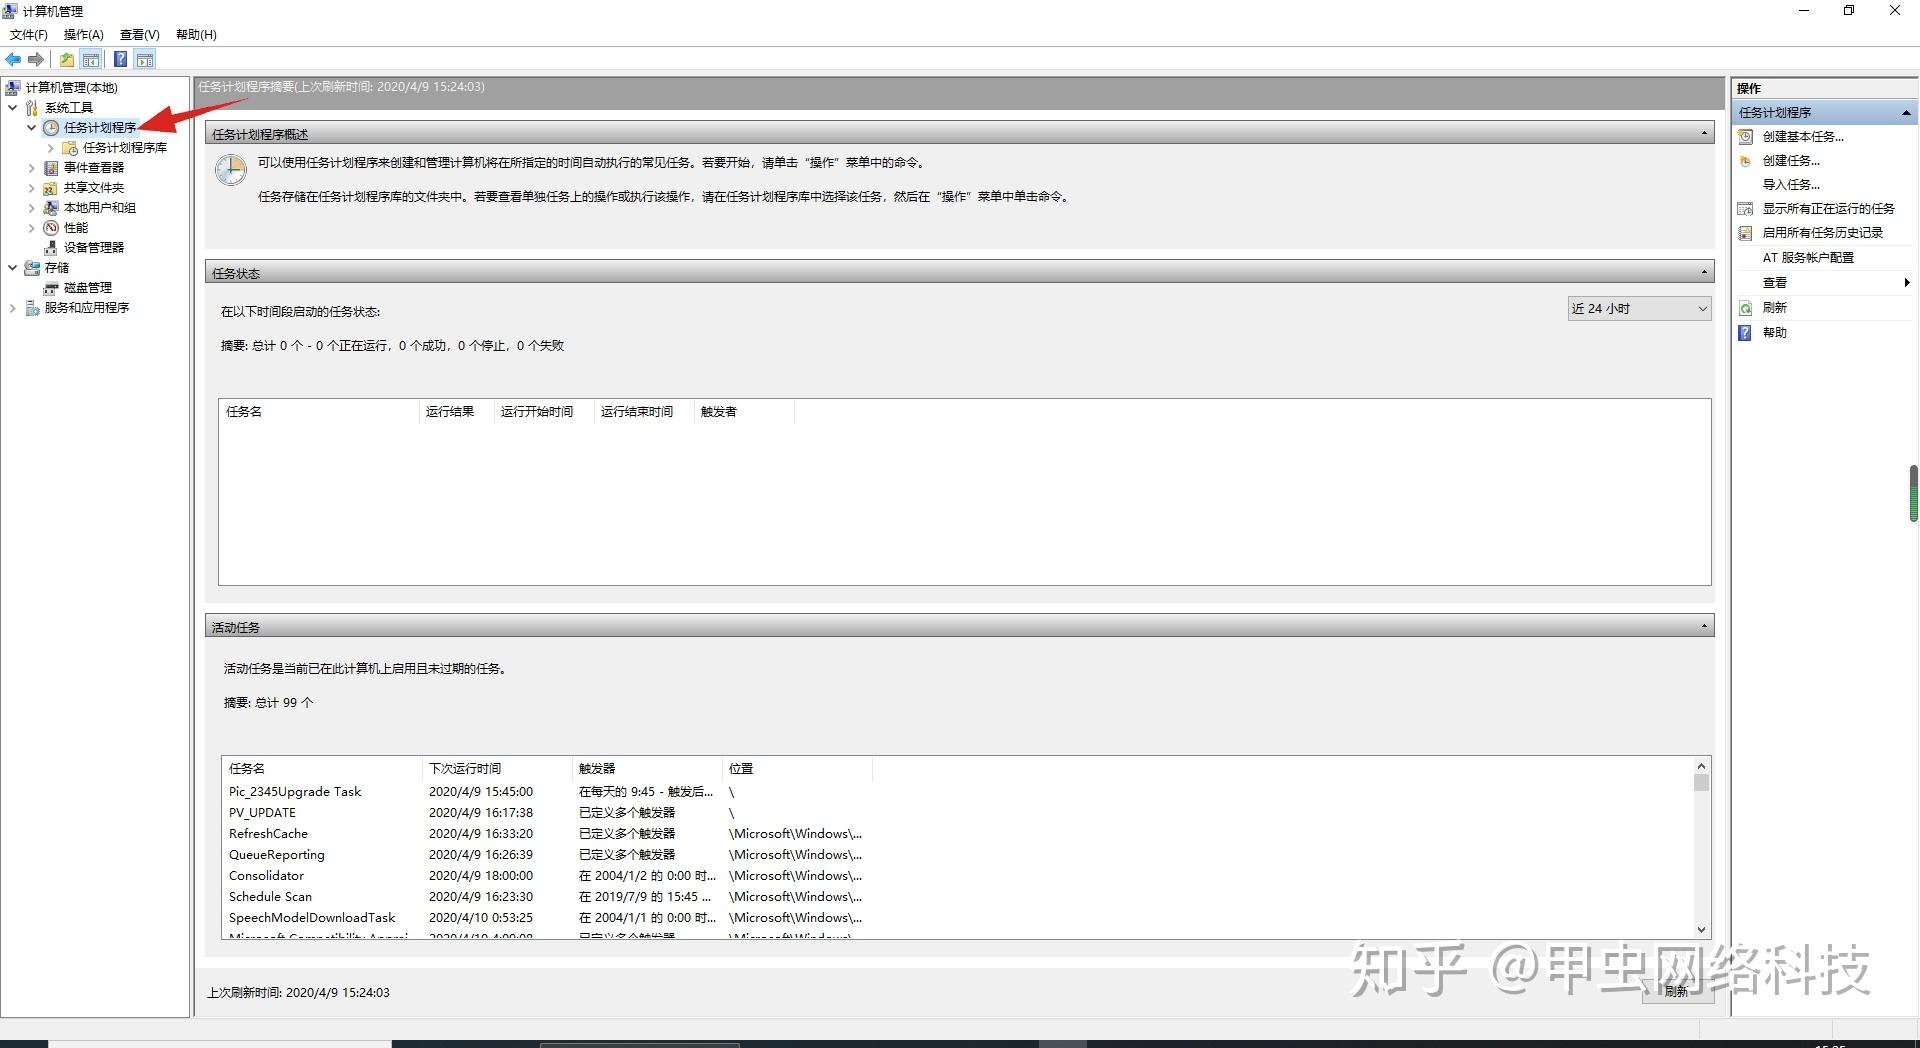Click the active tasks scrollbar up arrow
The width and height of the screenshot is (1920, 1048).
1701,766
